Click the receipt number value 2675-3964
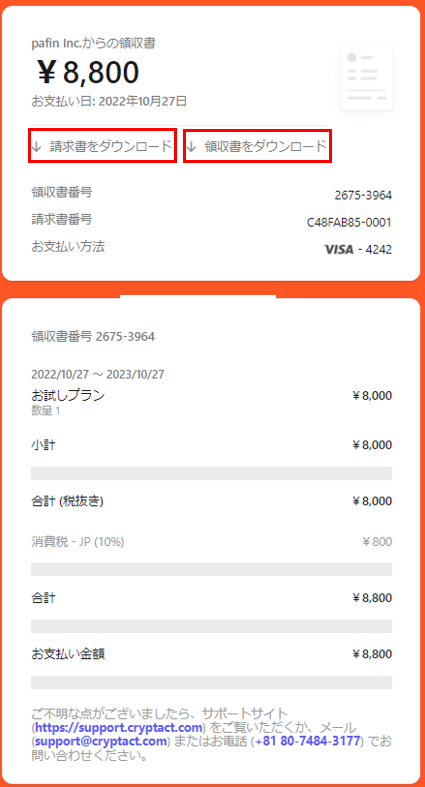 tap(363, 195)
